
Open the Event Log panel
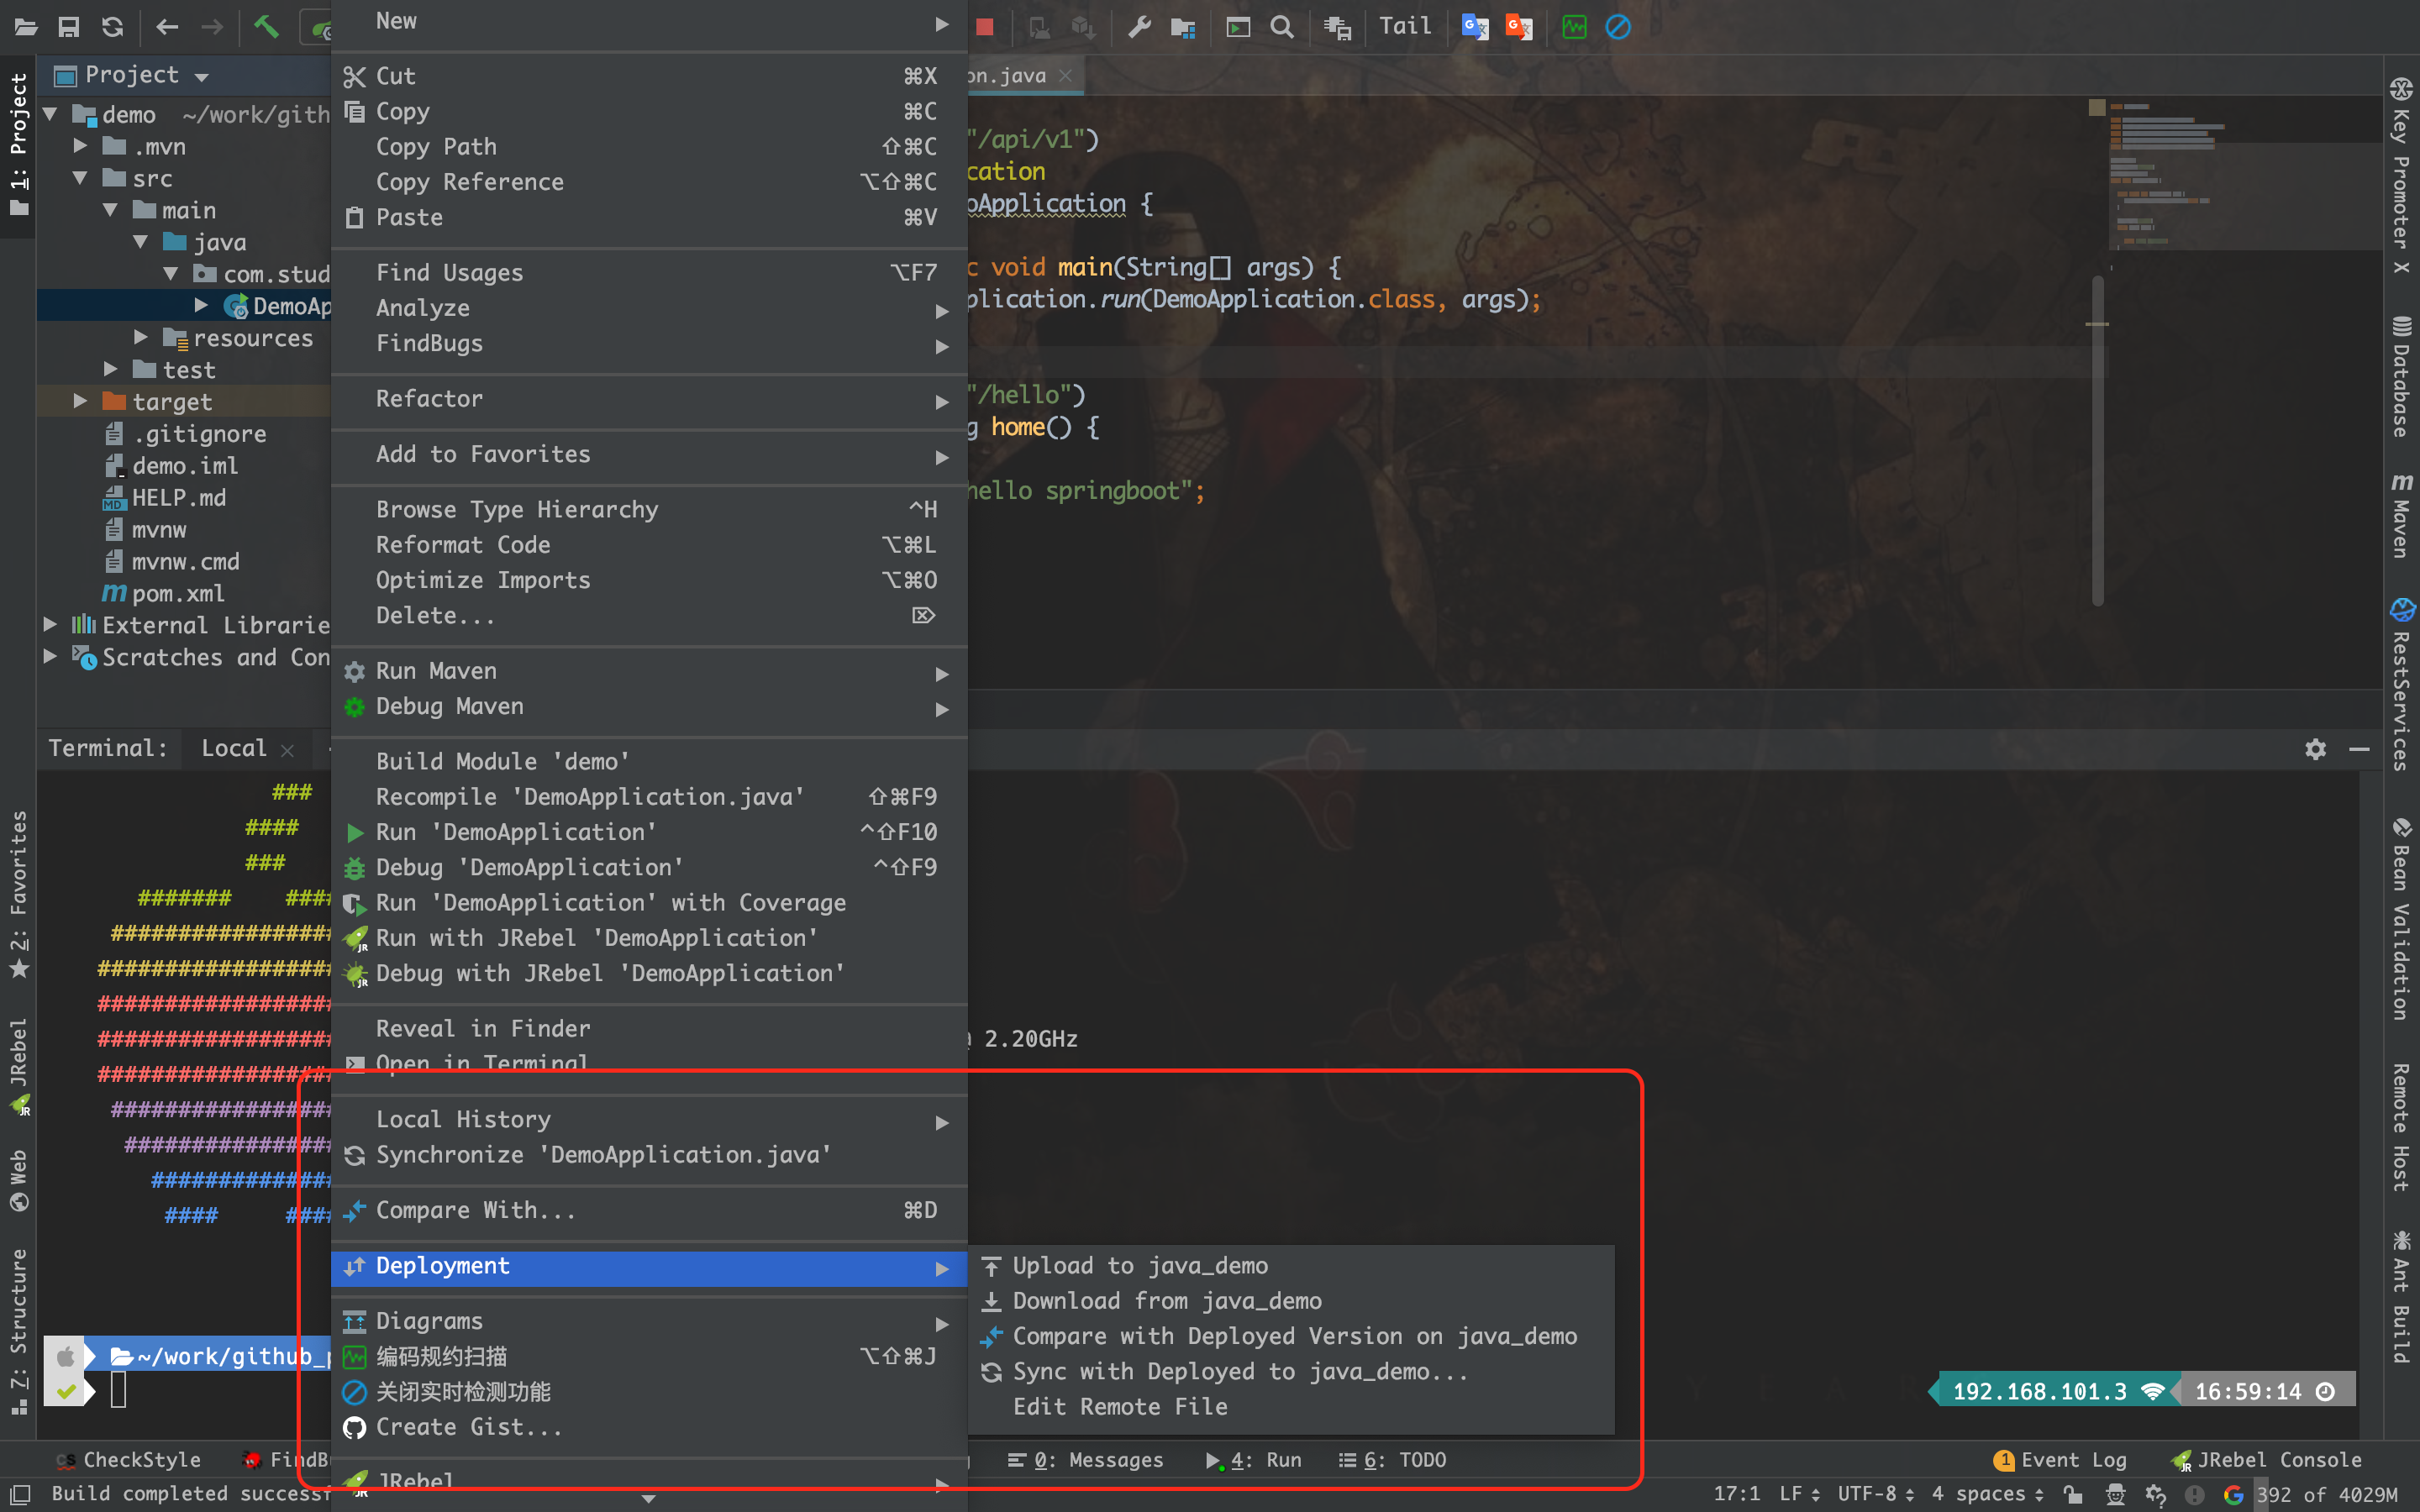pos(2060,1460)
